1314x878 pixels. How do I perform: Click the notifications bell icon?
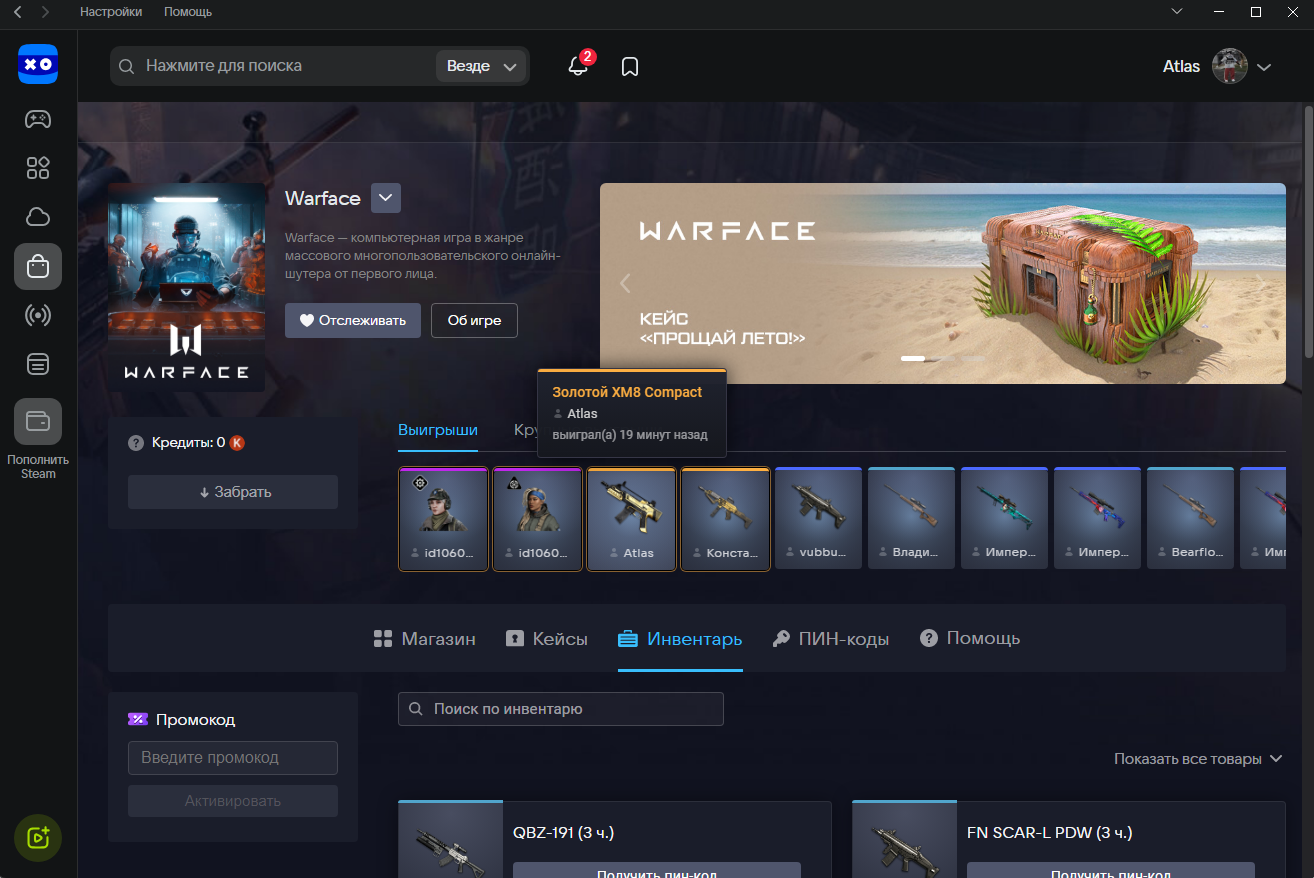click(578, 66)
